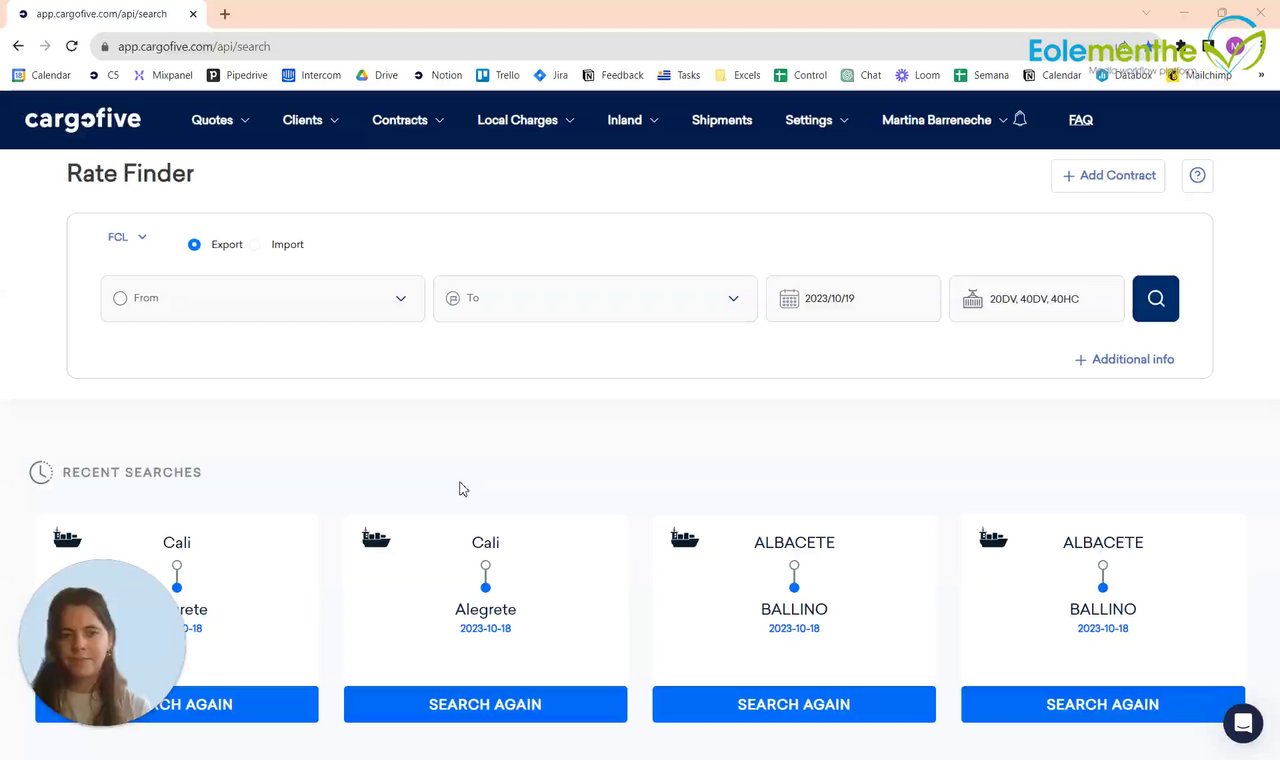
Task: Click the ship icon on second Cali card
Action: pos(375,538)
